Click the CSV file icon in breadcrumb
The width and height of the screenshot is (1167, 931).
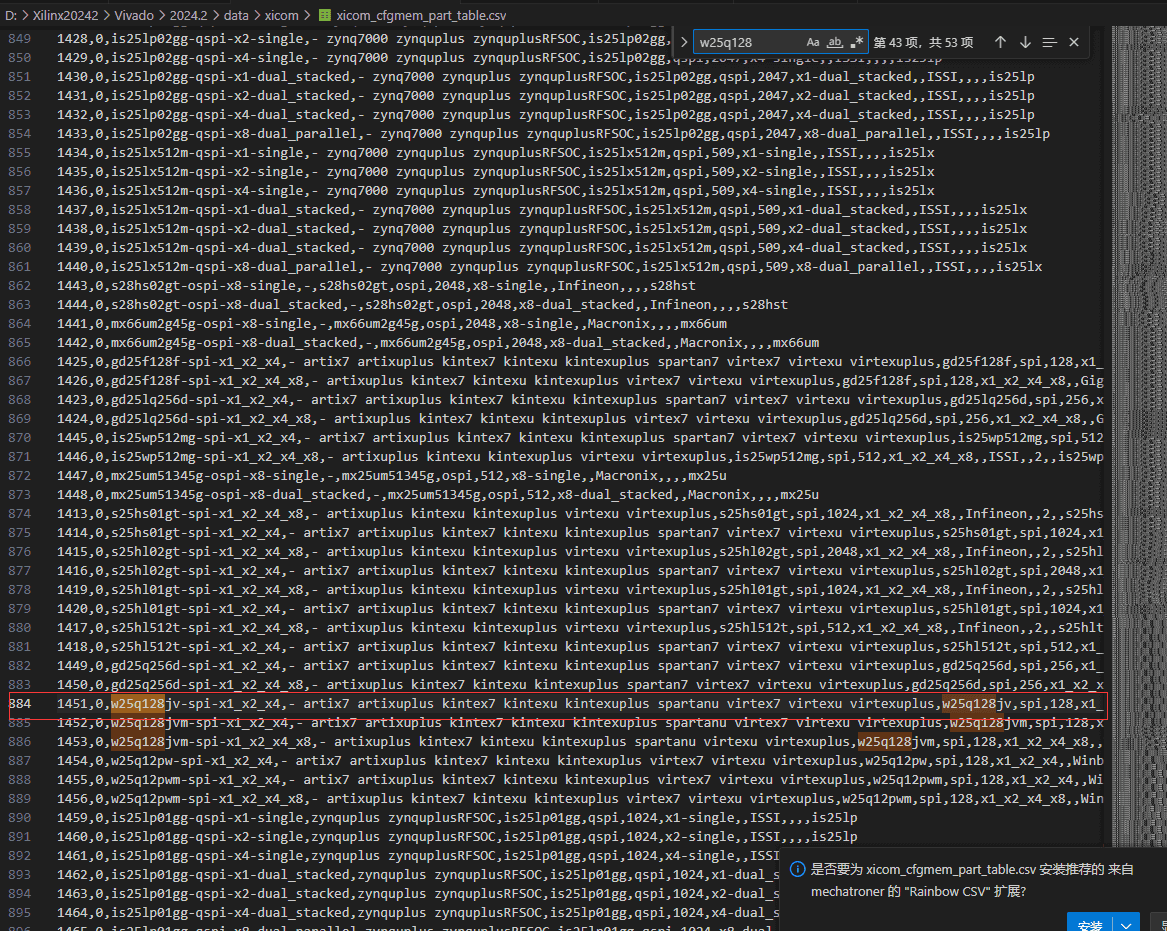click(325, 15)
